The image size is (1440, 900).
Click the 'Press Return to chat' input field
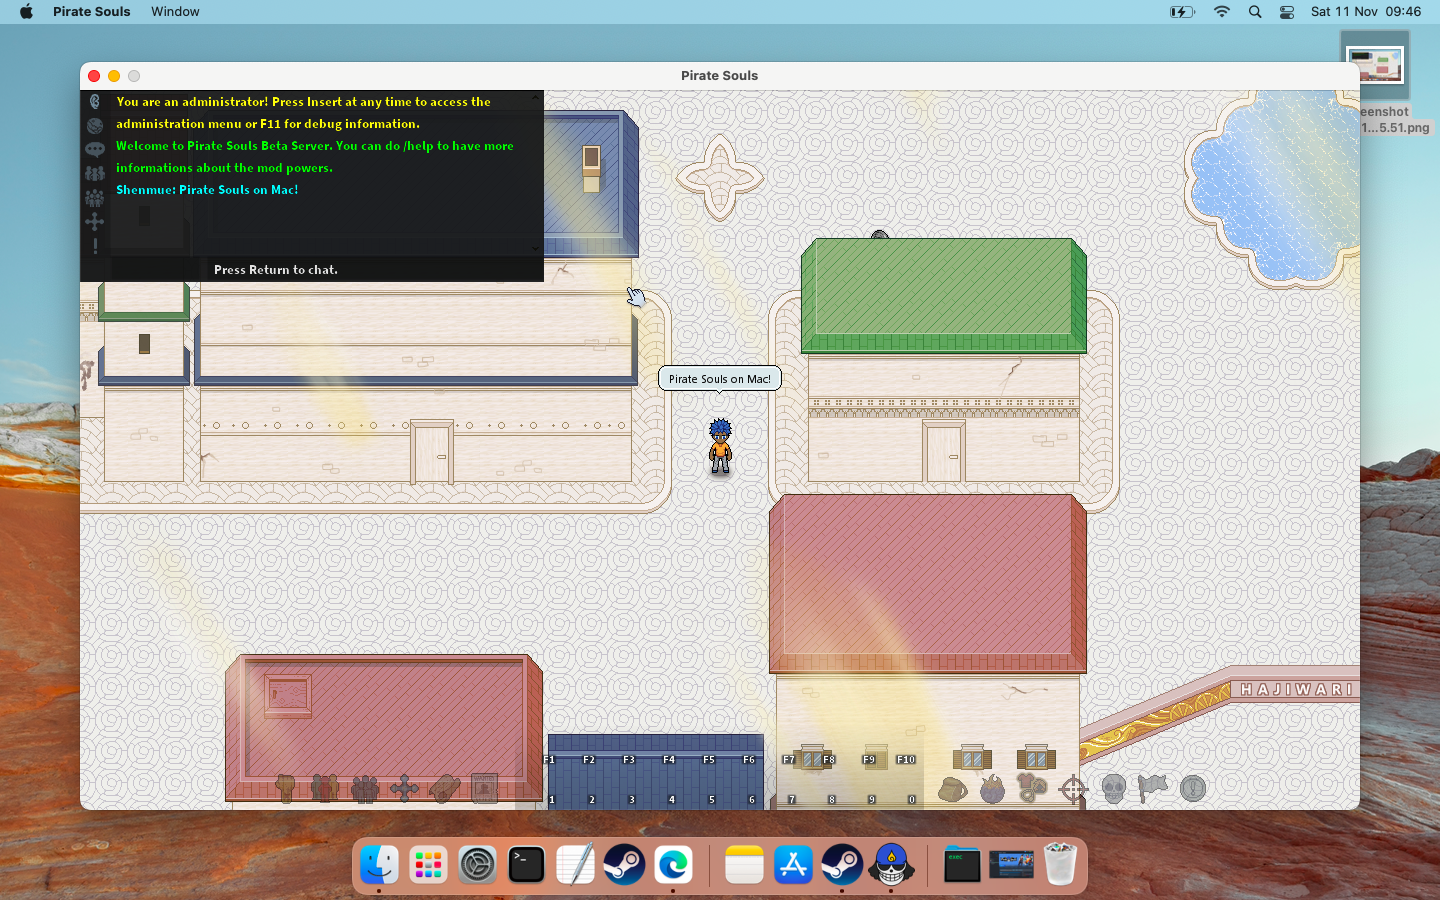coord(370,270)
